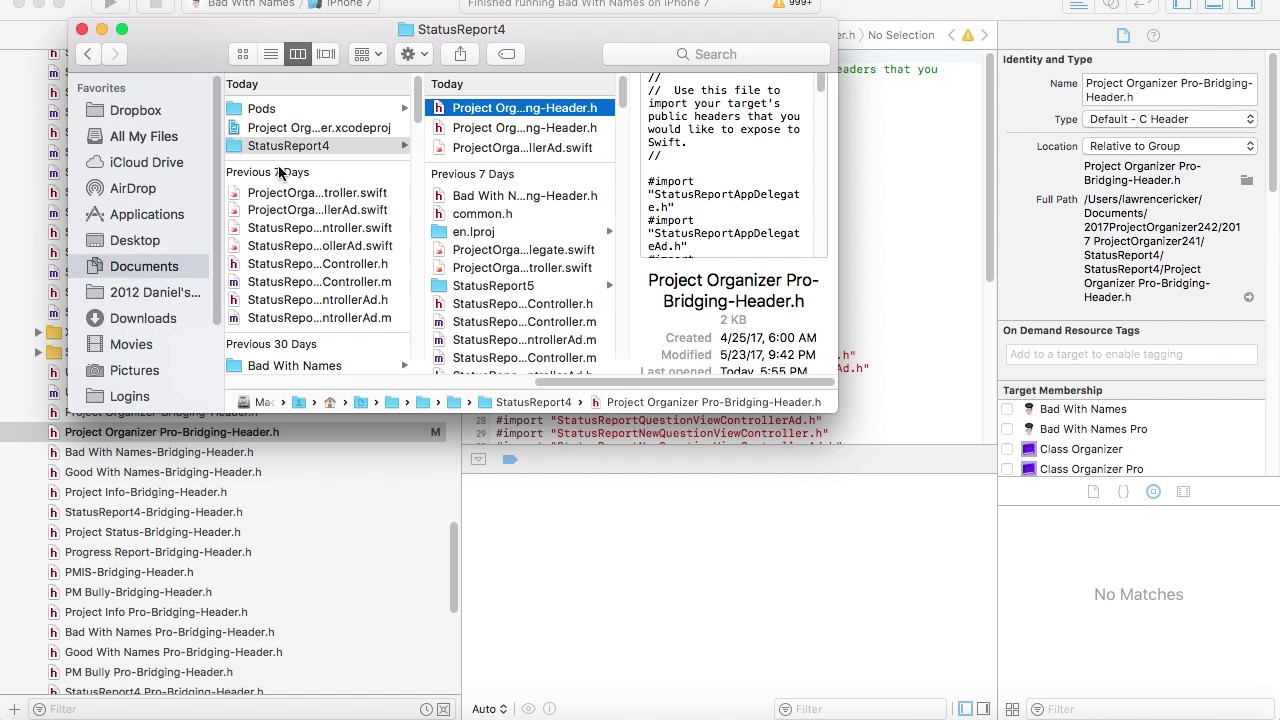
Task: Open the Auto variables scope dropdown
Action: pyautogui.click(x=490, y=709)
